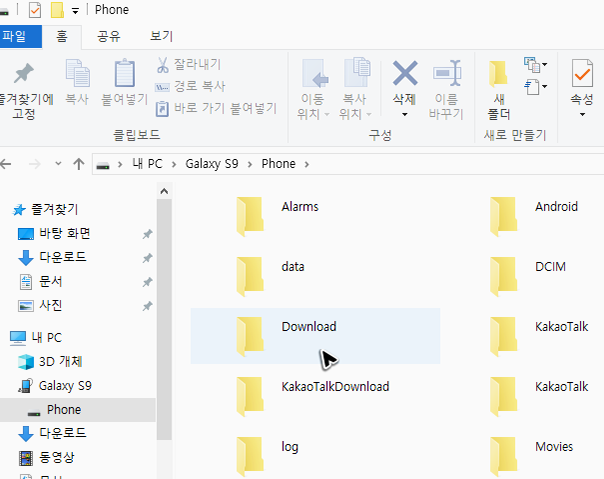Select the log folder
The width and height of the screenshot is (604, 479).
coord(267,455)
